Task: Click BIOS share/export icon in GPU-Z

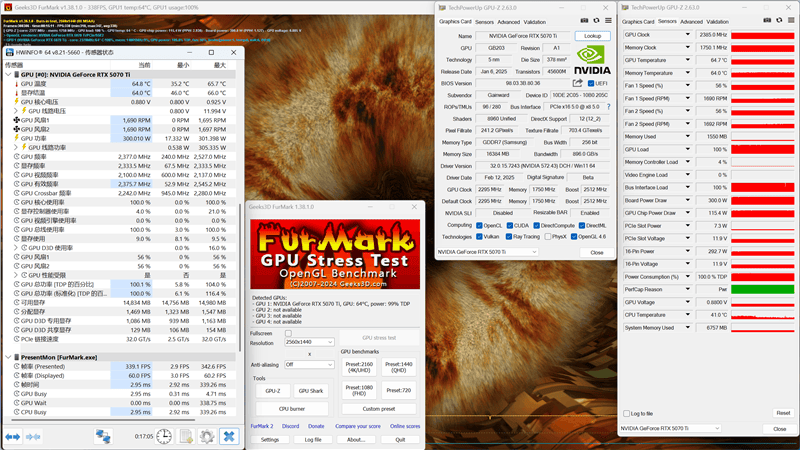Action: click(x=578, y=83)
